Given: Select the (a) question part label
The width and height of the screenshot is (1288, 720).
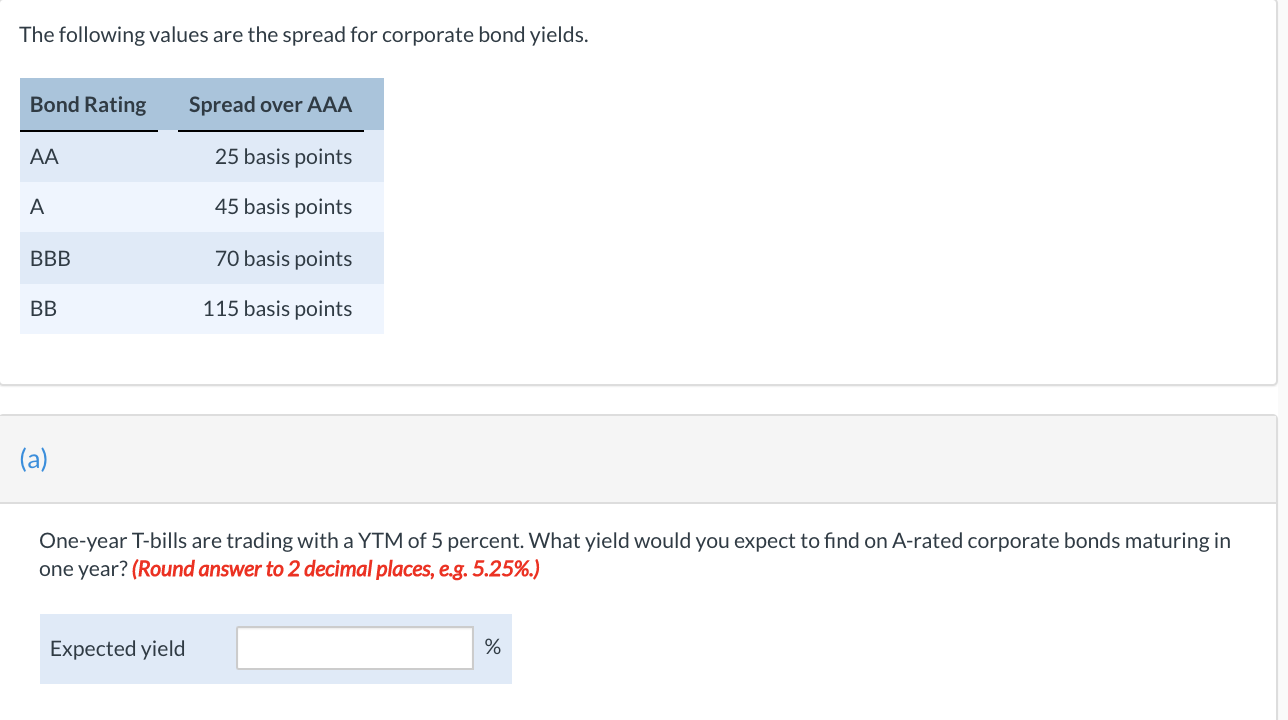Looking at the screenshot, I should [33, 459].
